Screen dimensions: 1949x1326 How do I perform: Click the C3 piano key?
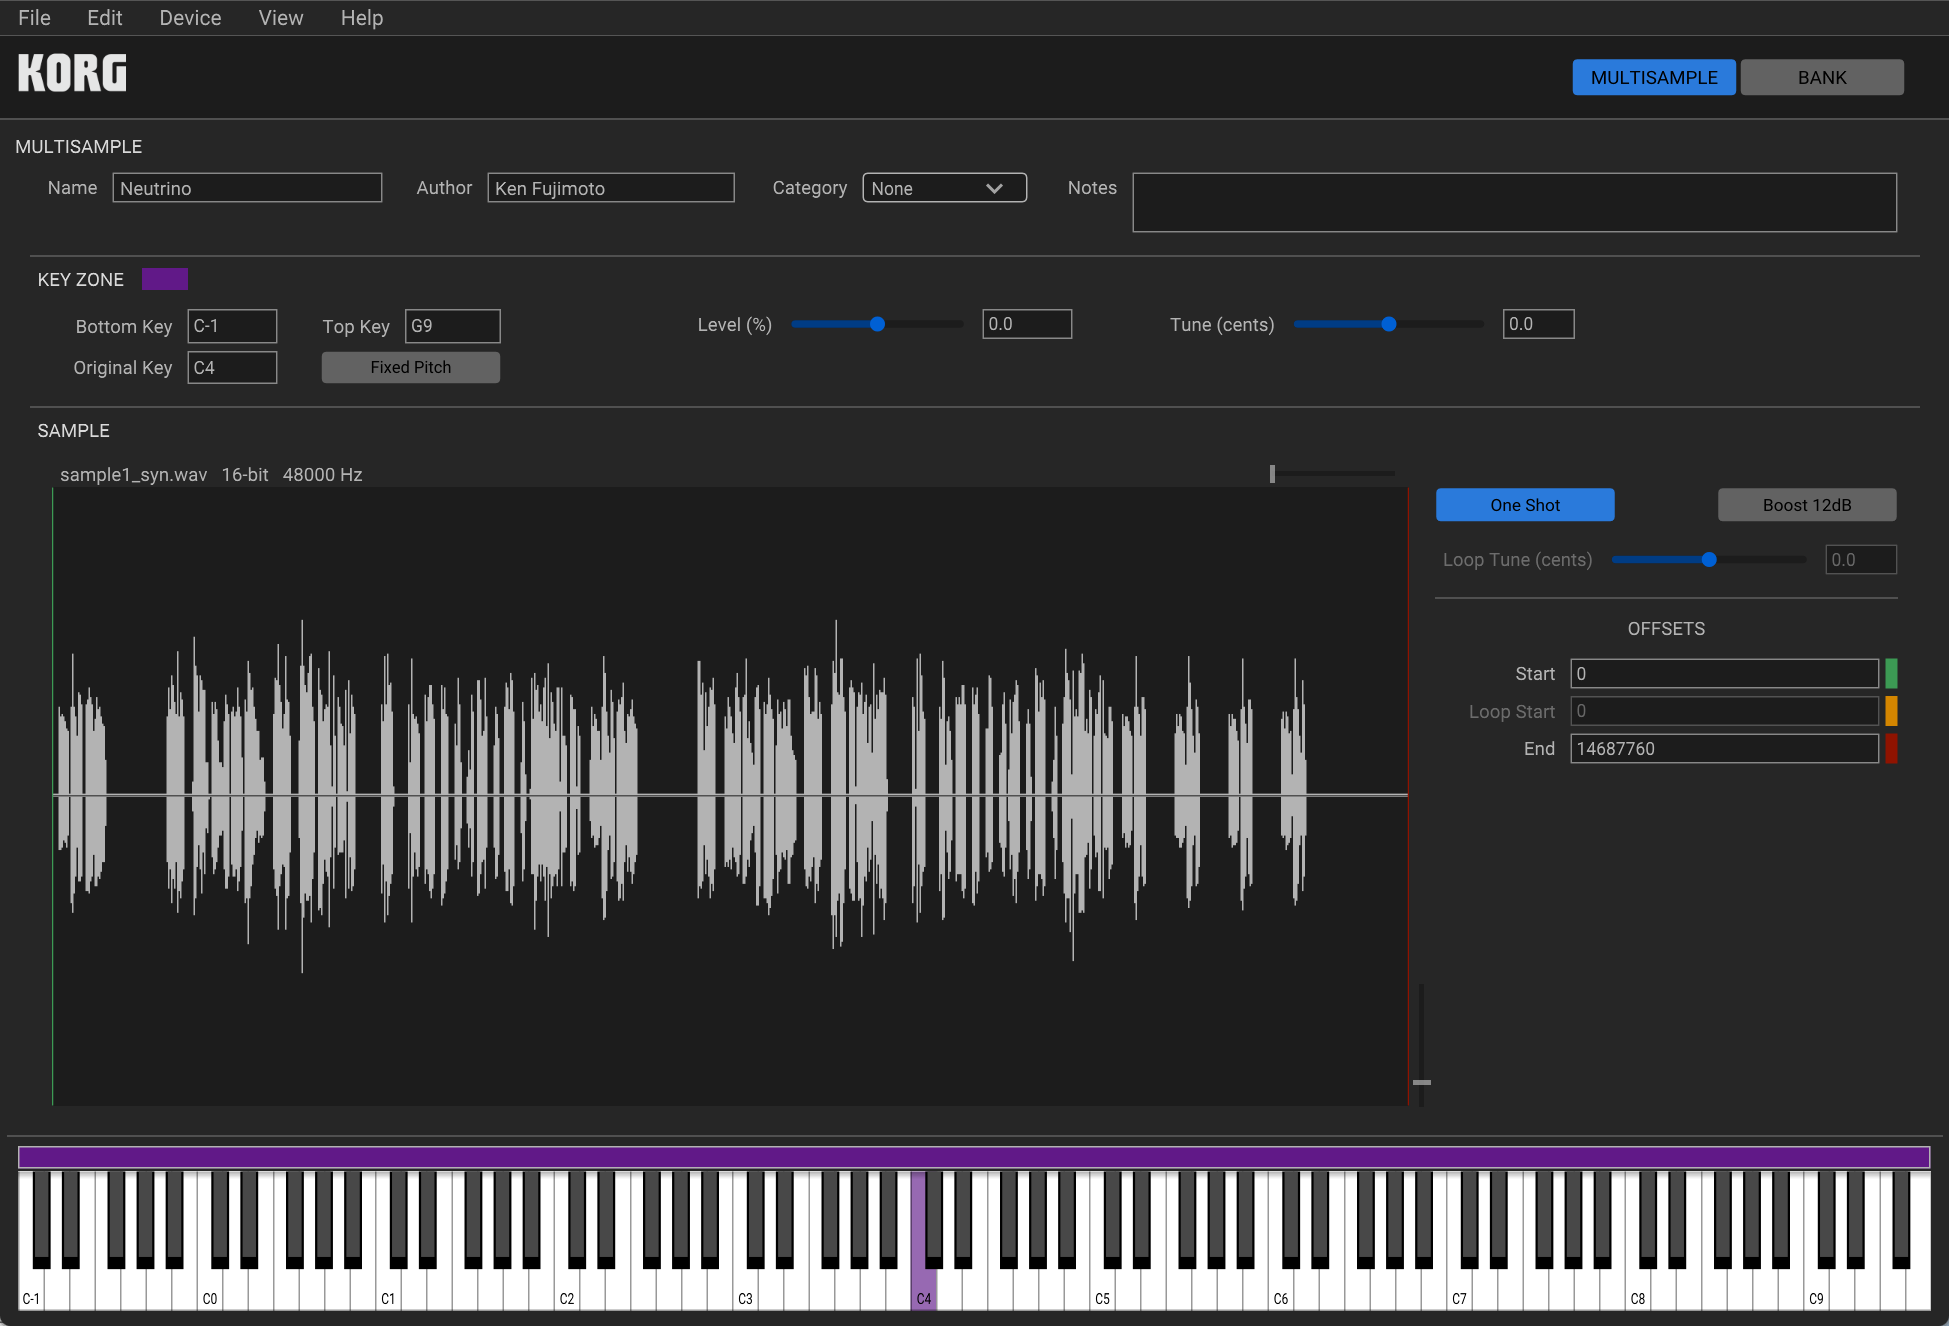click(x=745, y=1290)
